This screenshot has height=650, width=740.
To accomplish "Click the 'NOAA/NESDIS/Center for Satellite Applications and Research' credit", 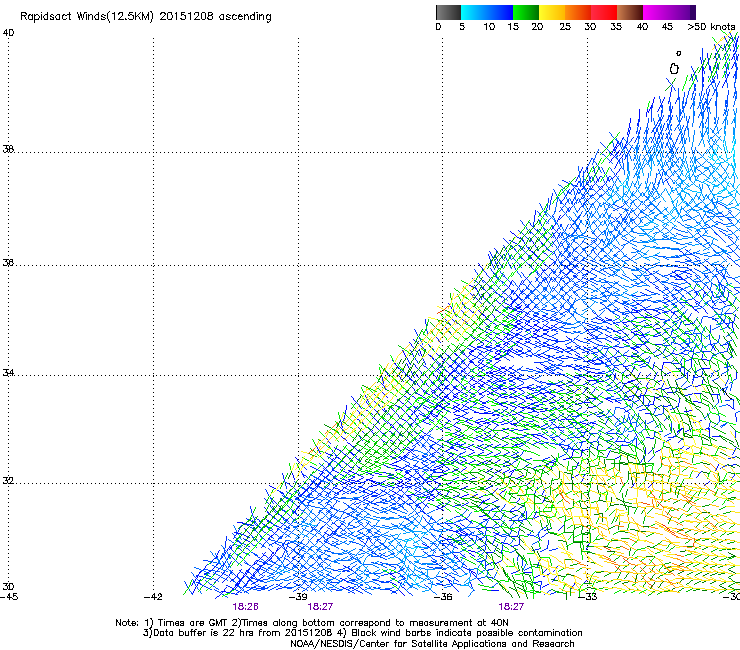I will (x=432, y=644).
